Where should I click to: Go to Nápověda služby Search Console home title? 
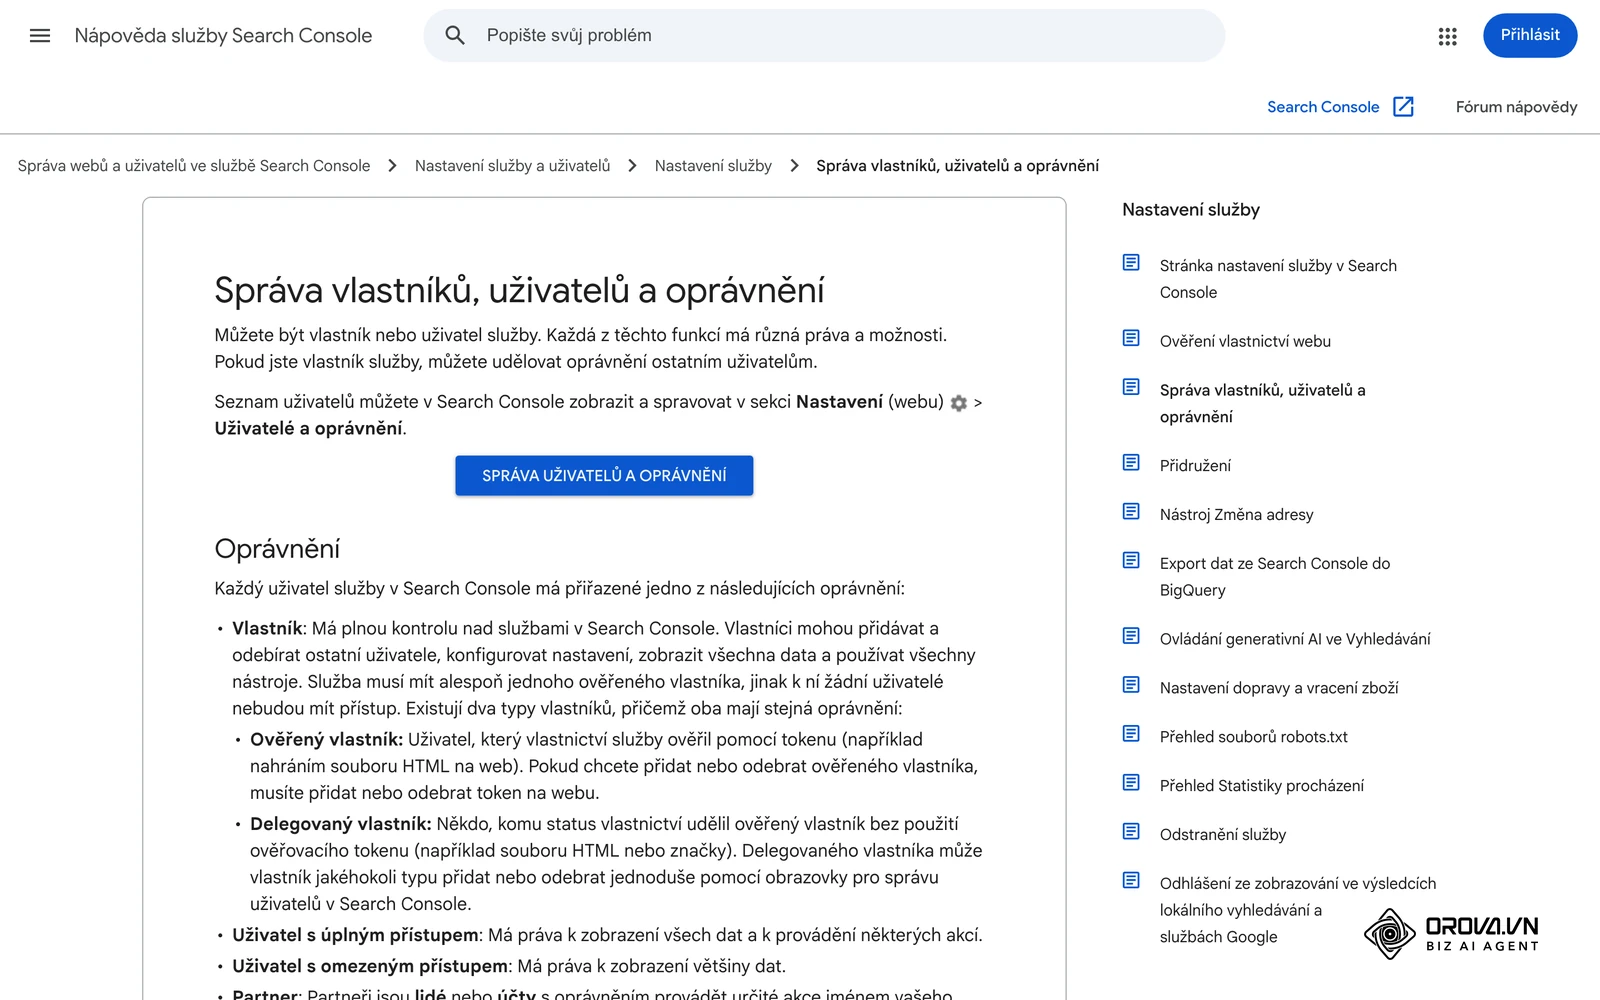point(223,36)
